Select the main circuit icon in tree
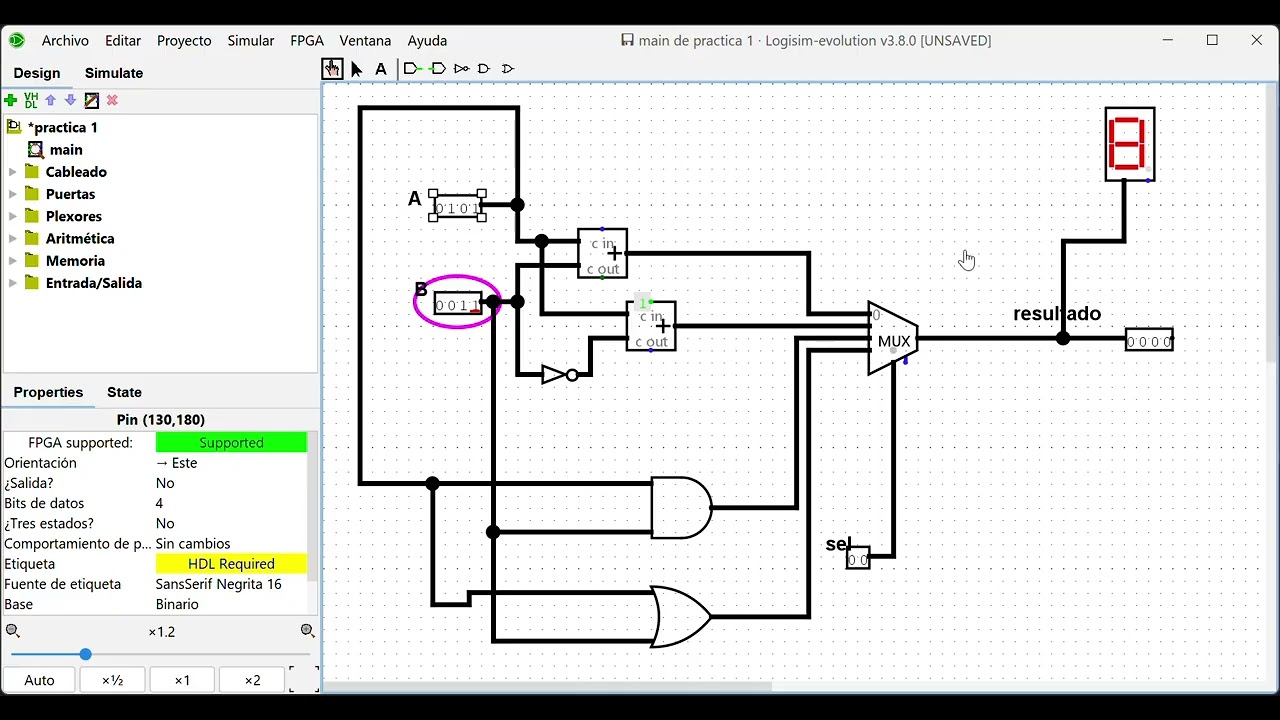 point(36,150)
